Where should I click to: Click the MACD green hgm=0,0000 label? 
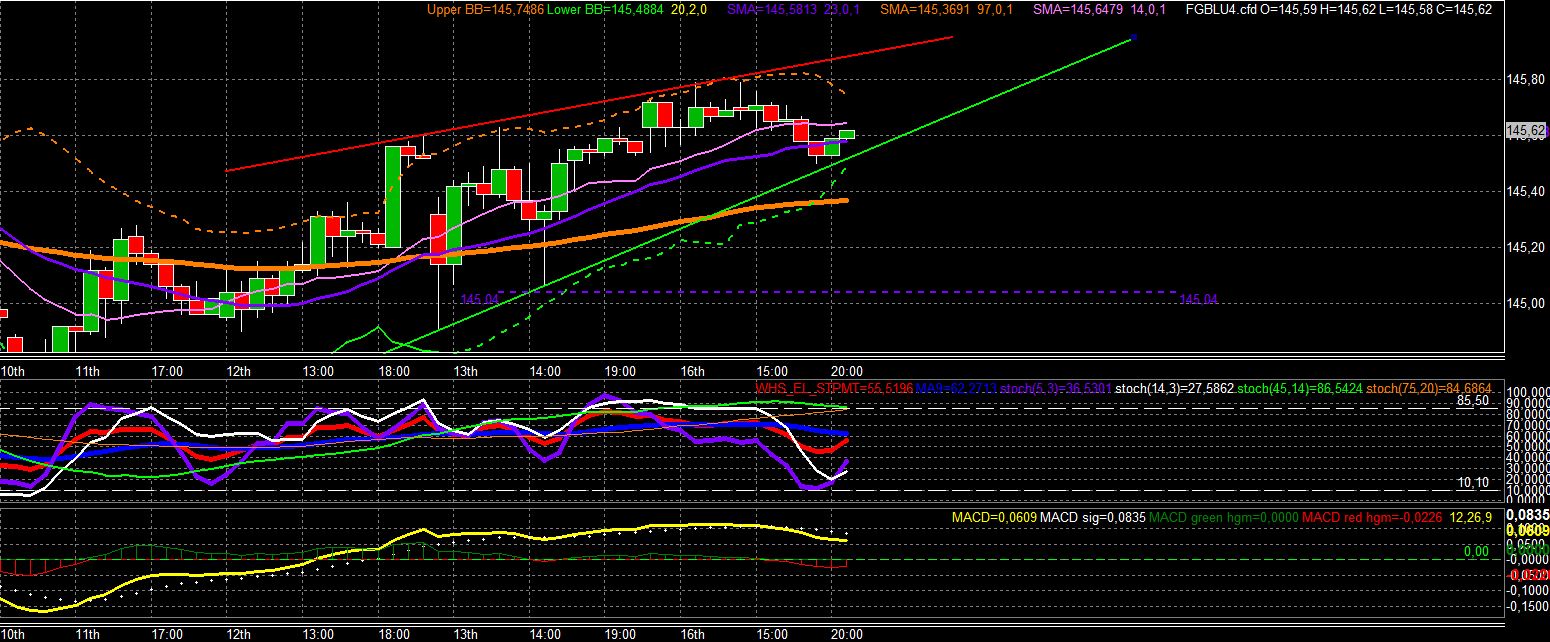[x=1223, y=517]
